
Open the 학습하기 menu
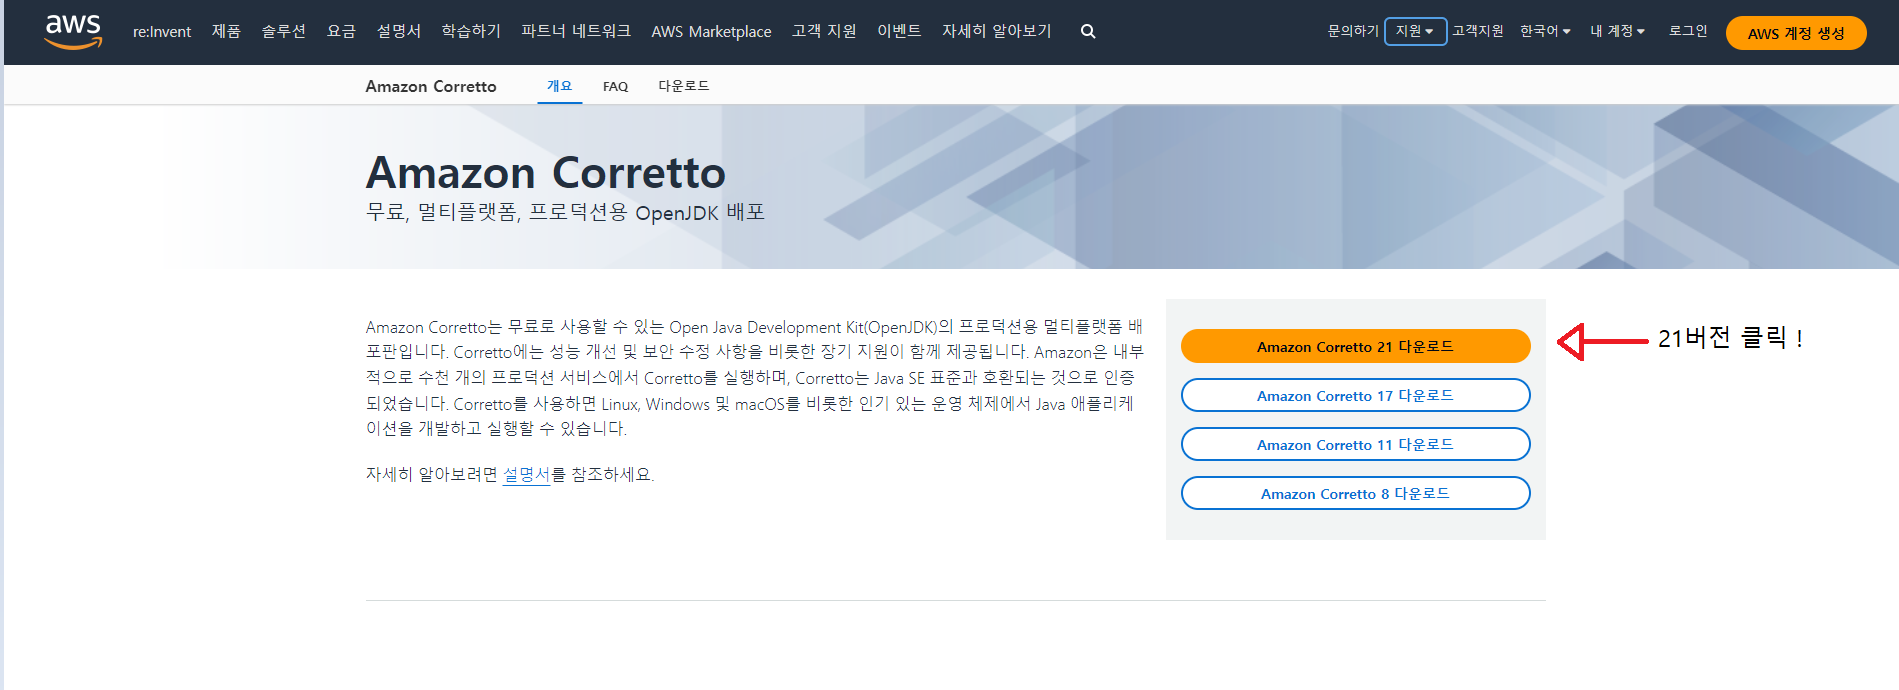471,32
